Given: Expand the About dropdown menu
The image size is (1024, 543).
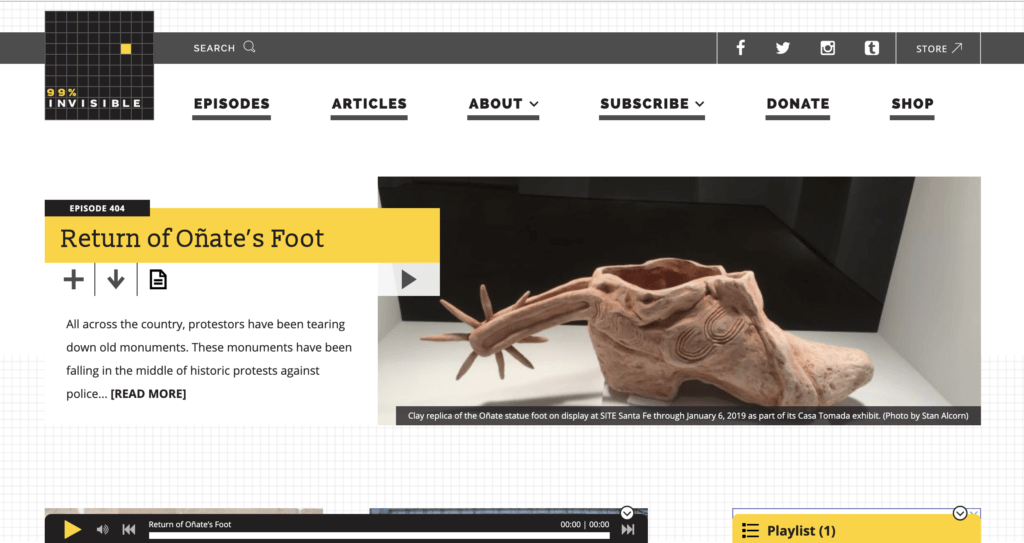Looking at the screenshot, I should pyautogui.click(x=503, y=104).
